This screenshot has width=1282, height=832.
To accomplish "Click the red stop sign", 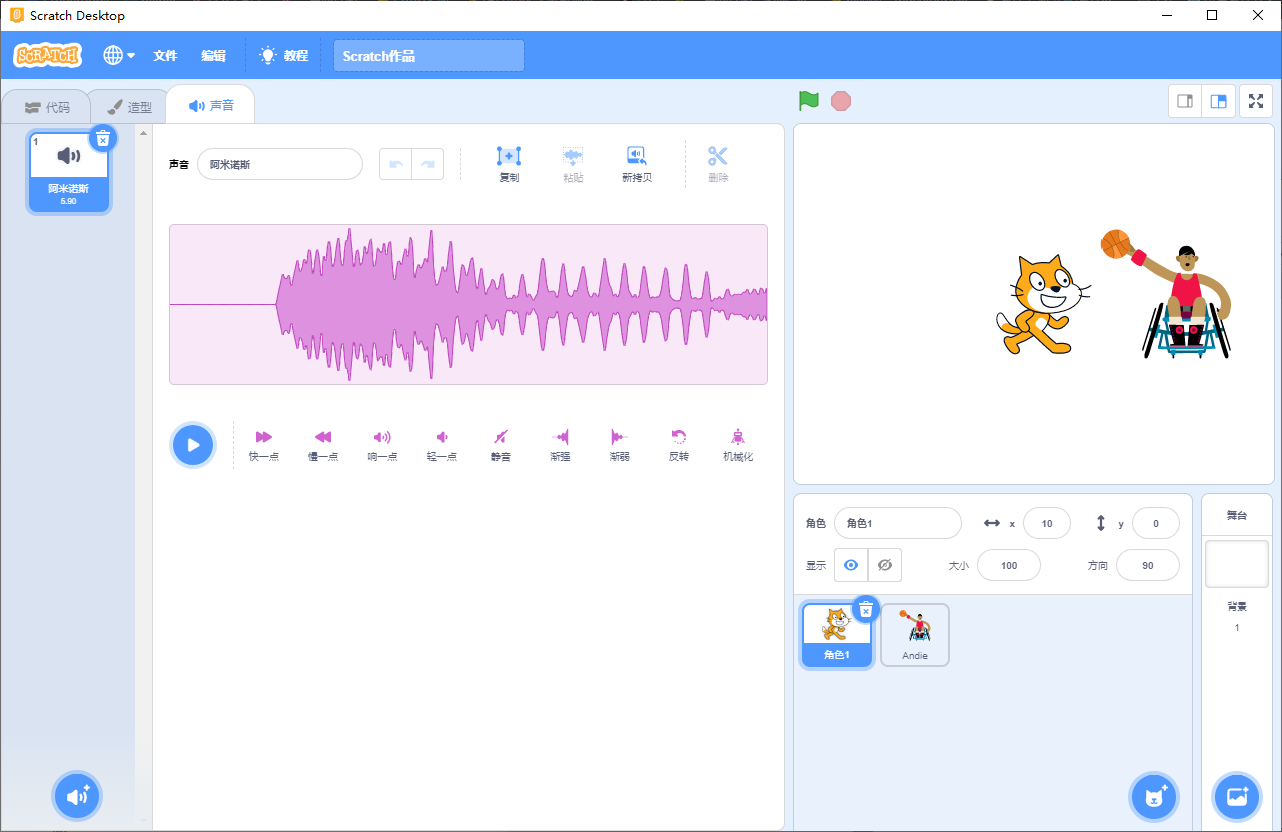I will click(841, 101).
